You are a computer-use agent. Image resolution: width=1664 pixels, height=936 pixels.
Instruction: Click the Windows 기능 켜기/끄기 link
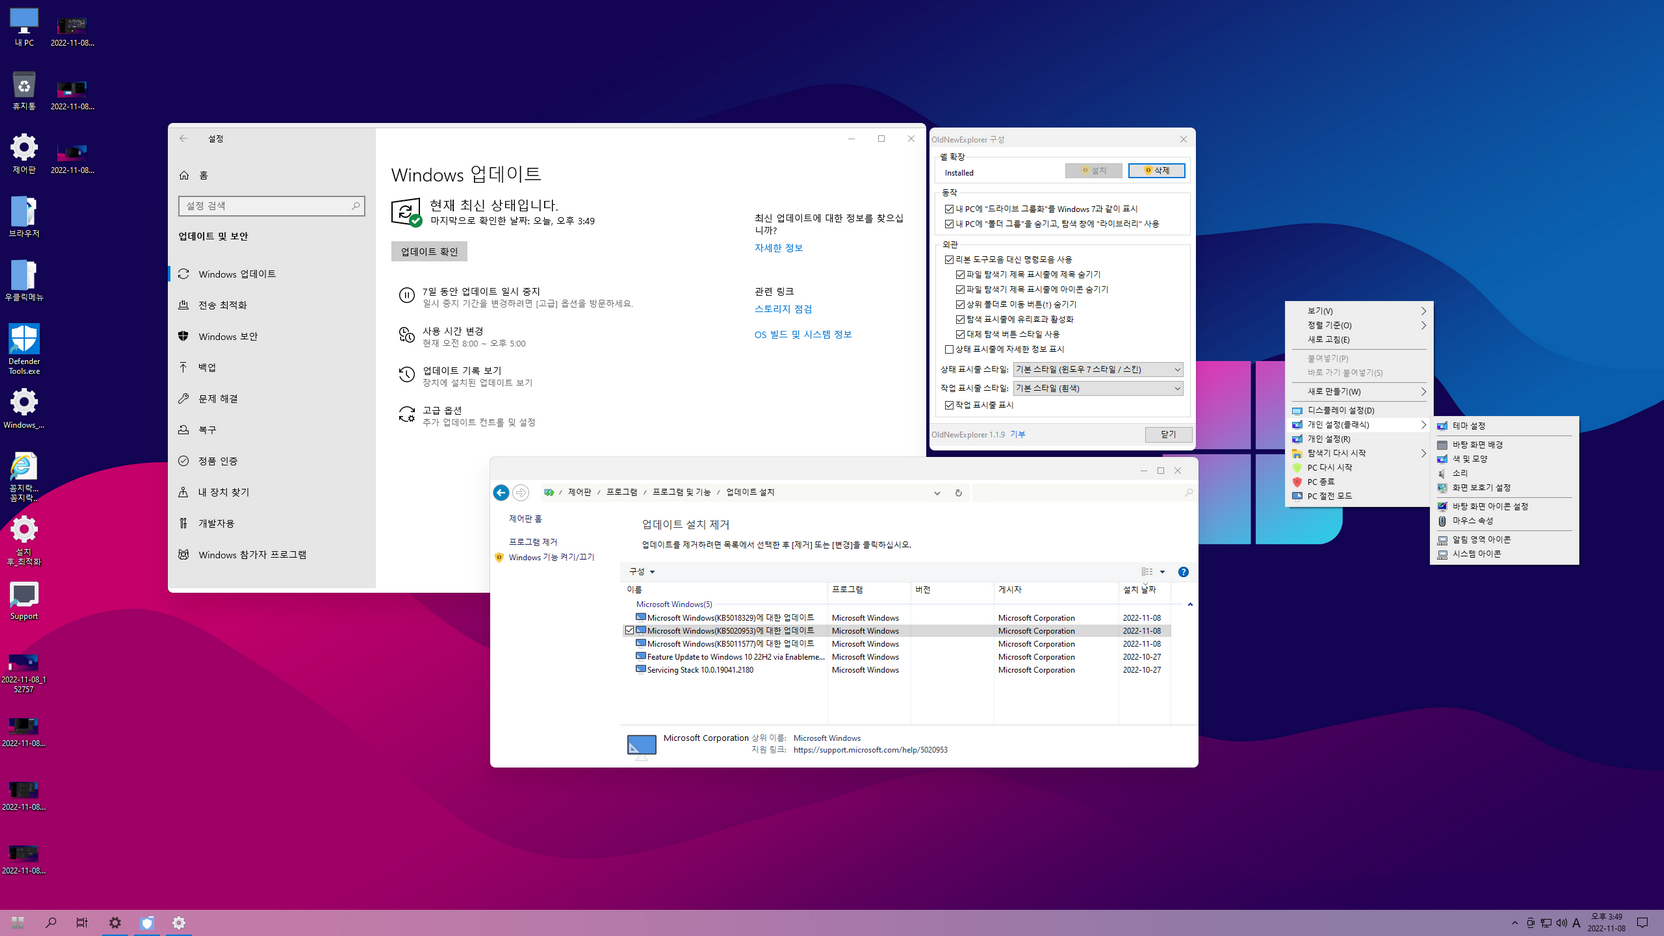click(x=551, y=557)
